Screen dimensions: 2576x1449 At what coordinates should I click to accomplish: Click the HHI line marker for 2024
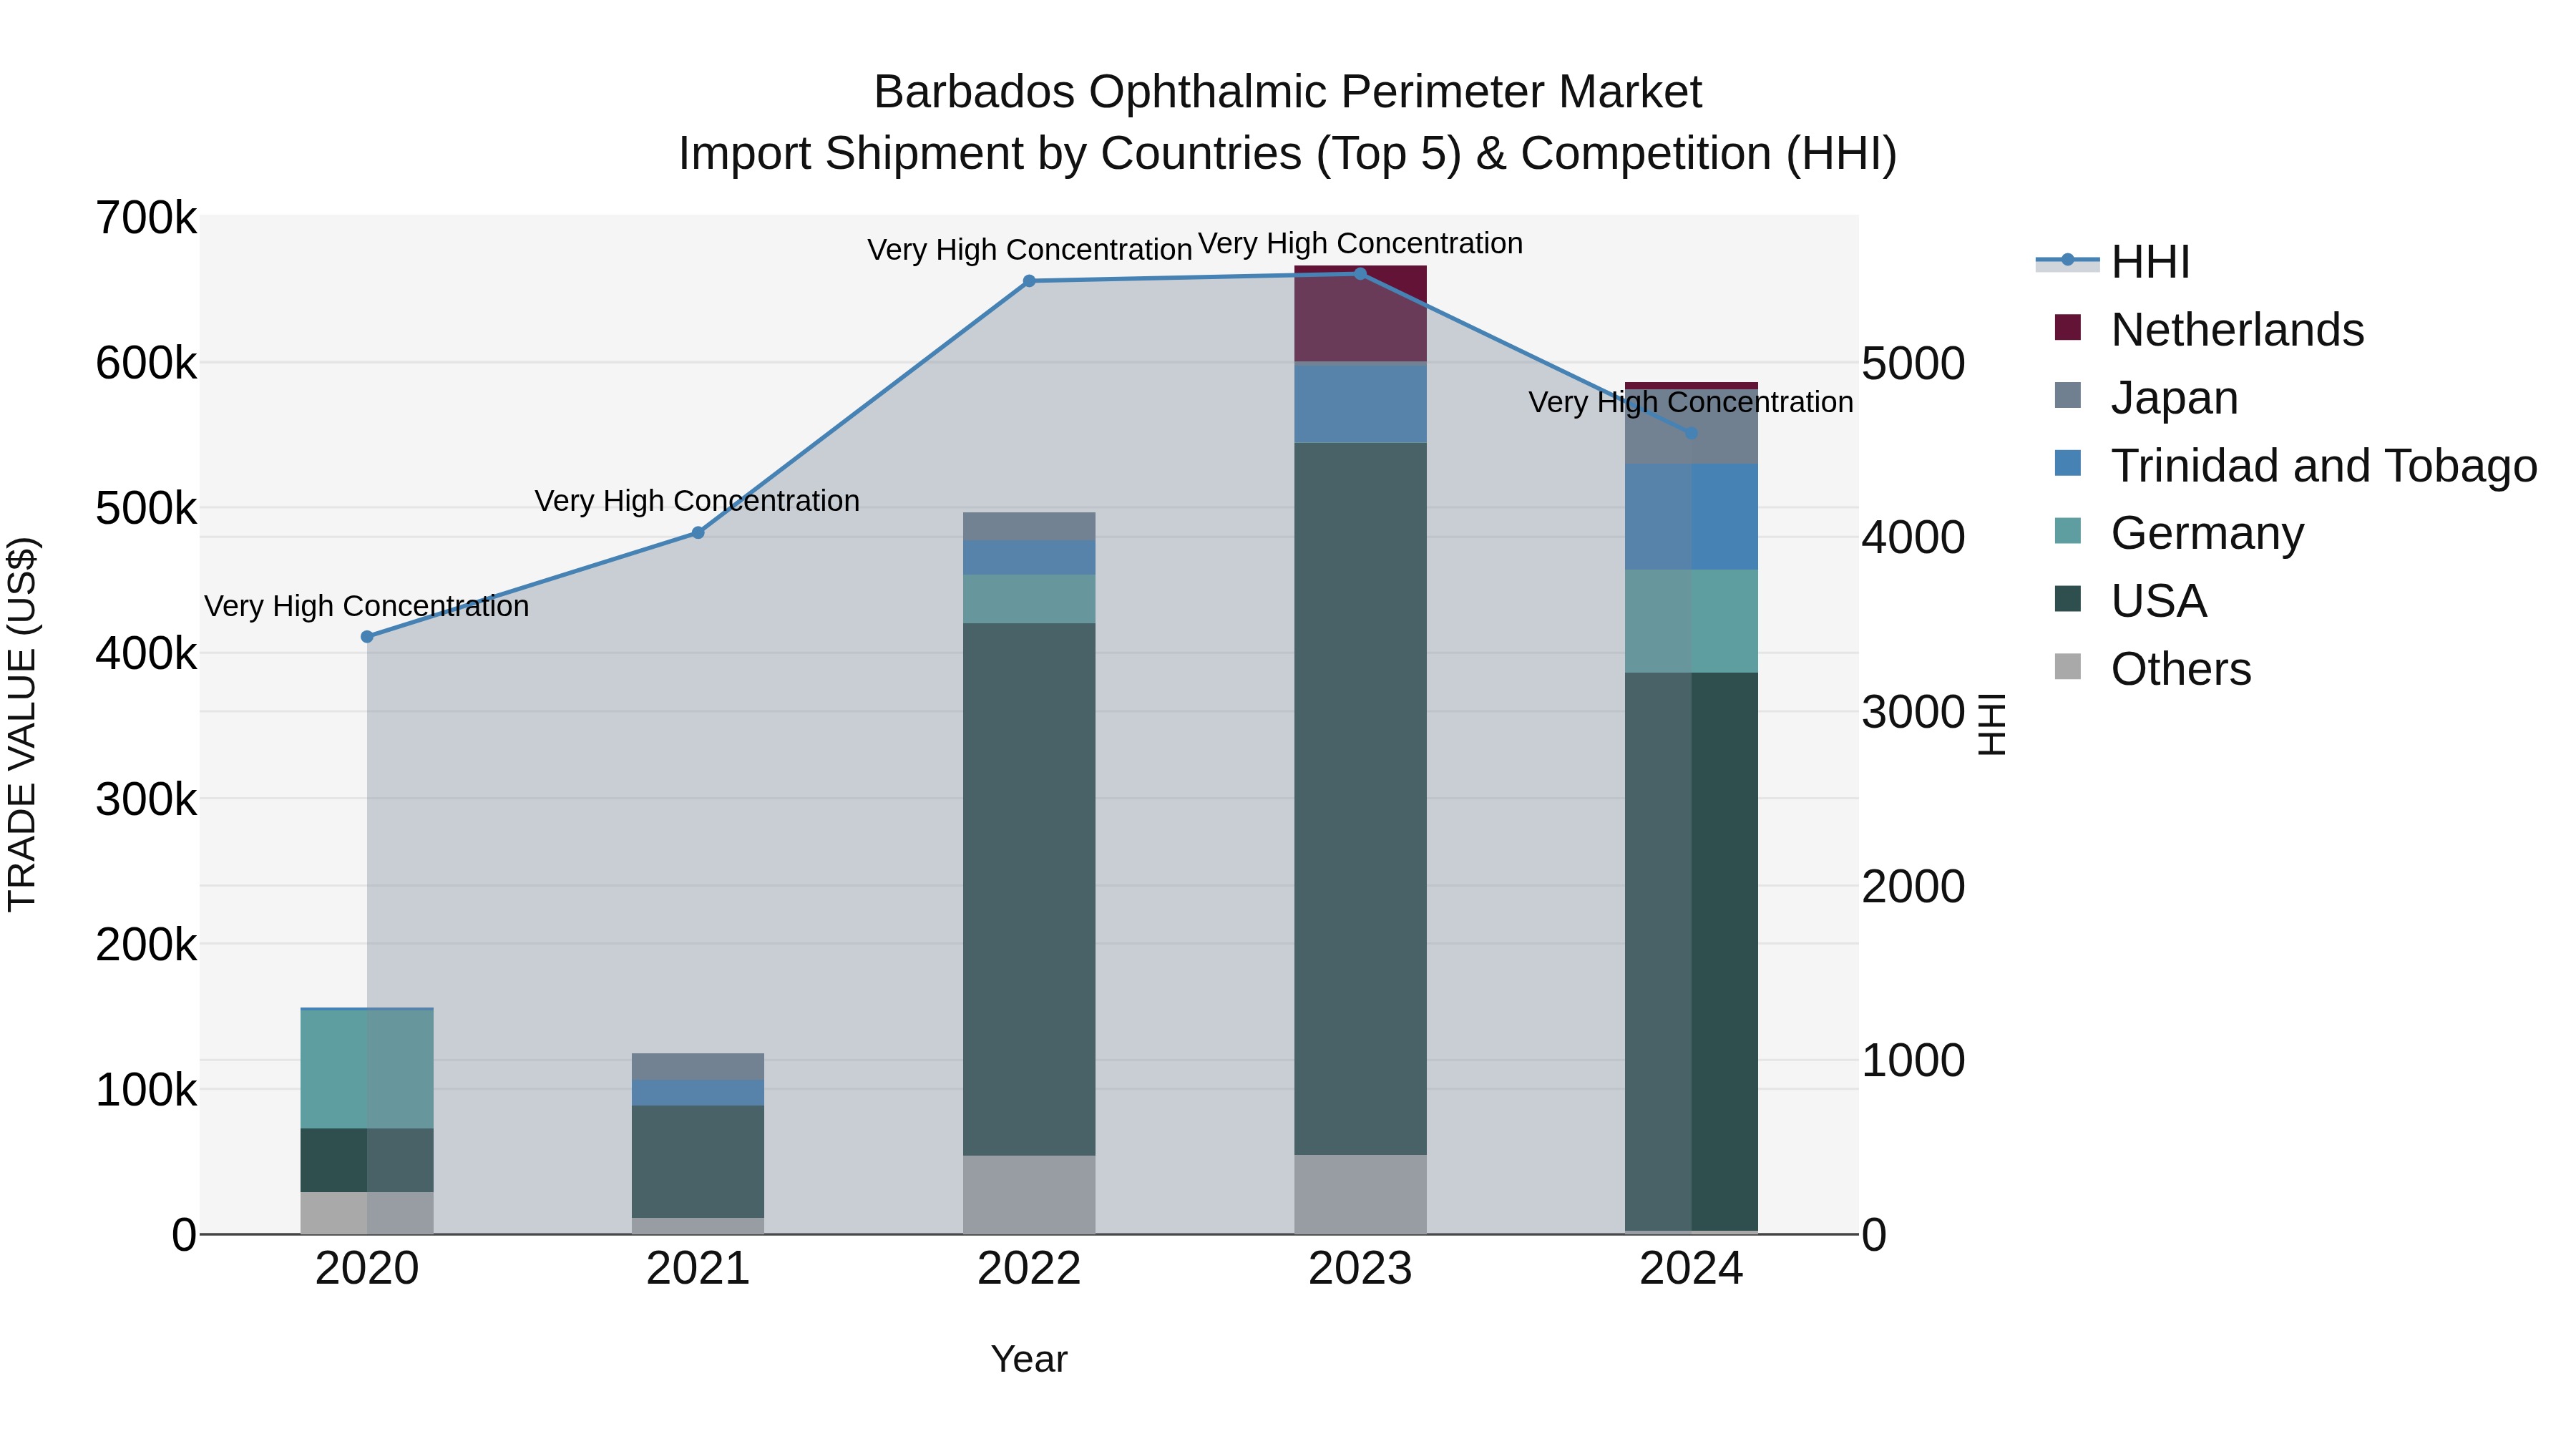pos(1691,434)
